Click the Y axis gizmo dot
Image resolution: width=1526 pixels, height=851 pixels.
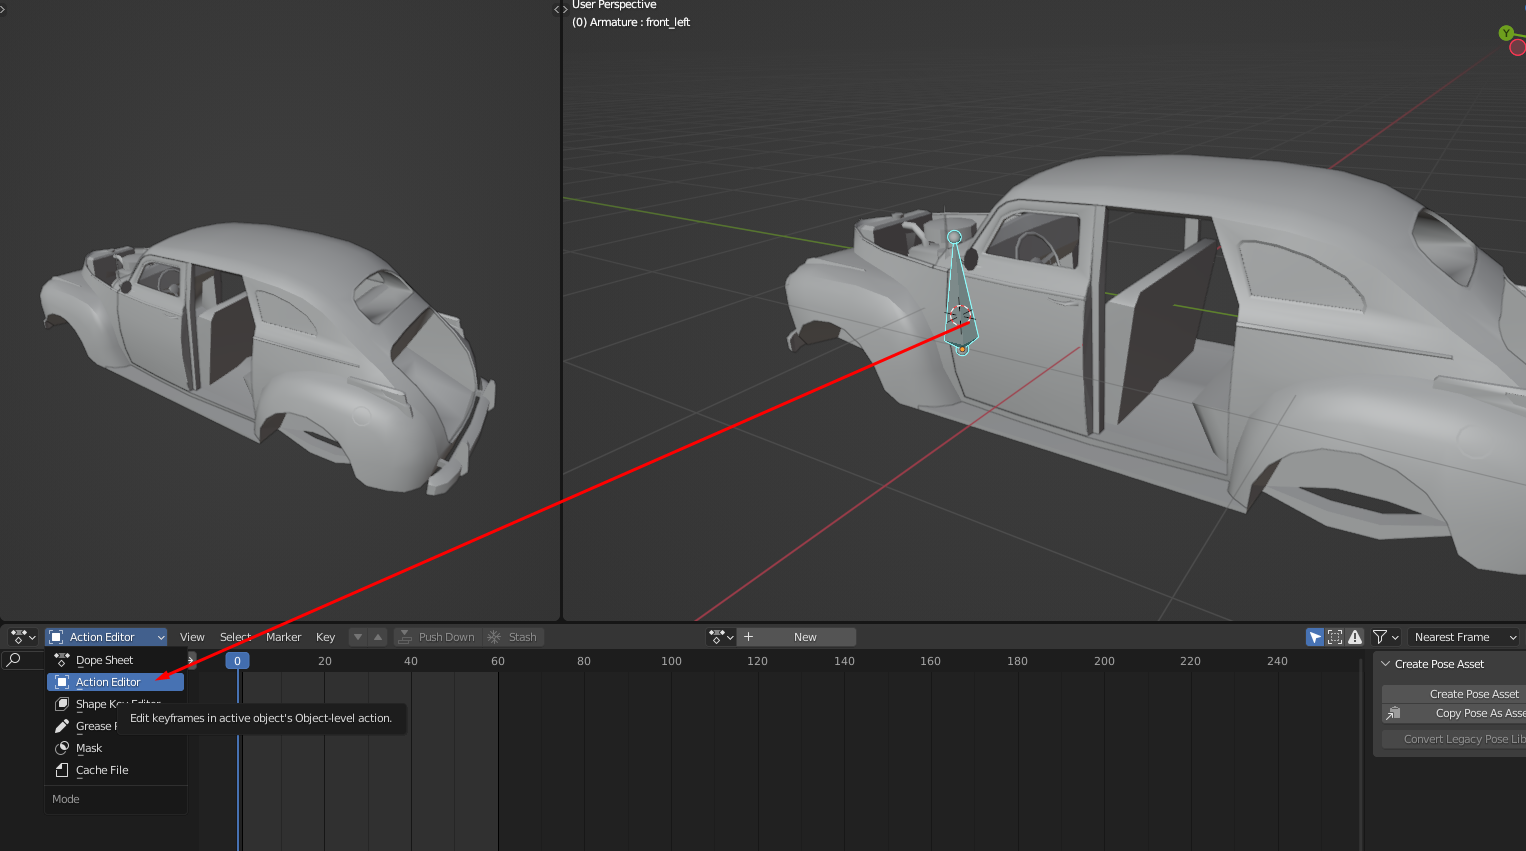[1506, 33]
